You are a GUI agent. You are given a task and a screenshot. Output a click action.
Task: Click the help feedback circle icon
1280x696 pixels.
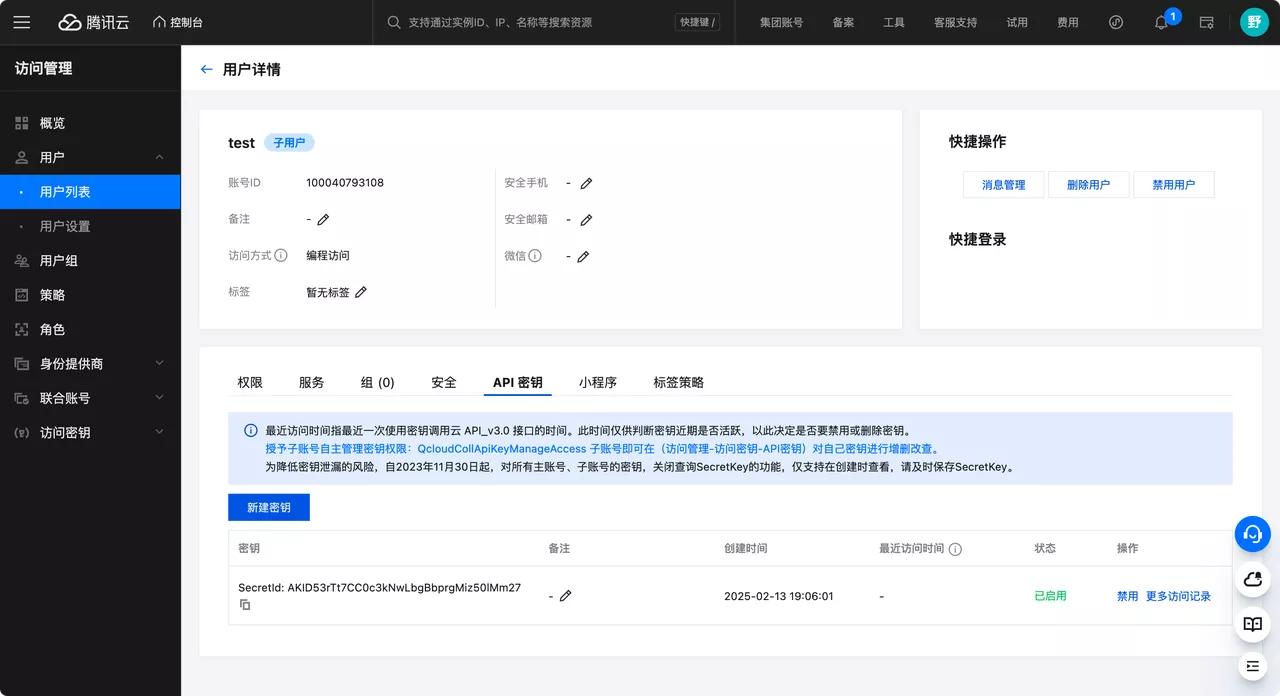(x=1116, y=21)
